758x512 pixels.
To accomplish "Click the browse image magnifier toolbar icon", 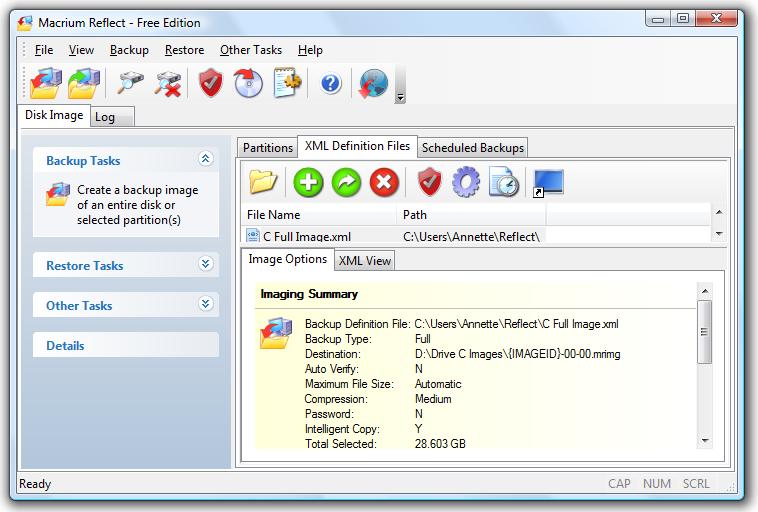I will click(130, 83).
